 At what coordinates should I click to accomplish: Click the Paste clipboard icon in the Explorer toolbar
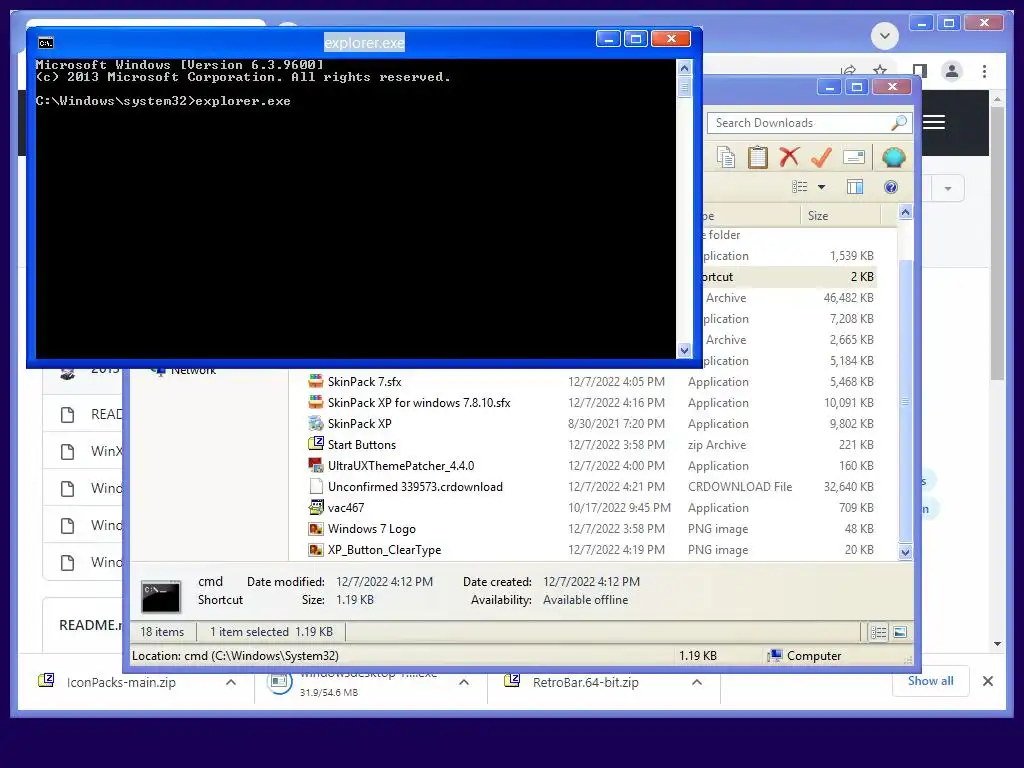click(x=757, y=157)
